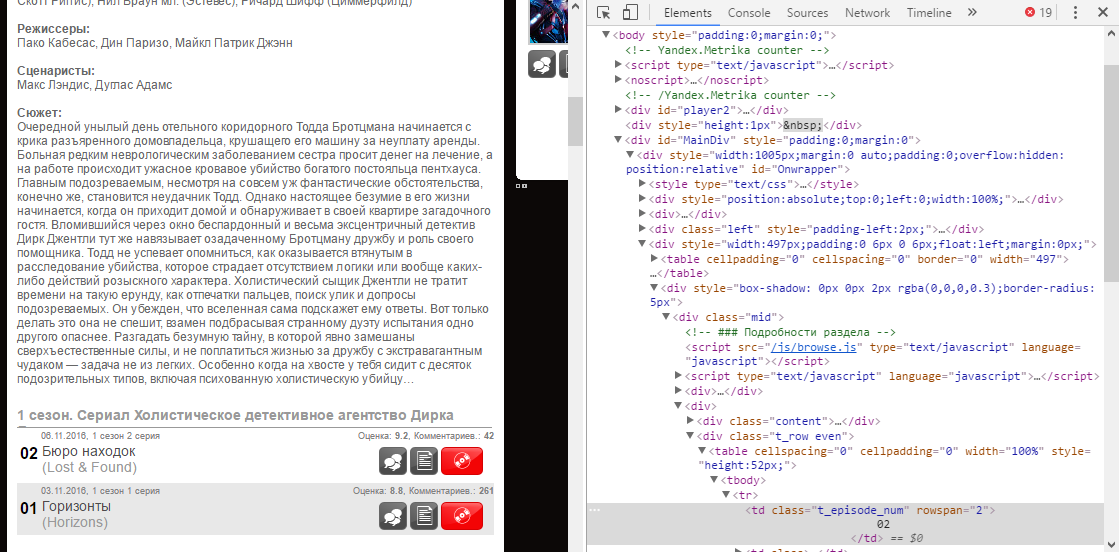Click English title (Horizons)
This screenshot has width=1119, height=552.
click(74, 523)
